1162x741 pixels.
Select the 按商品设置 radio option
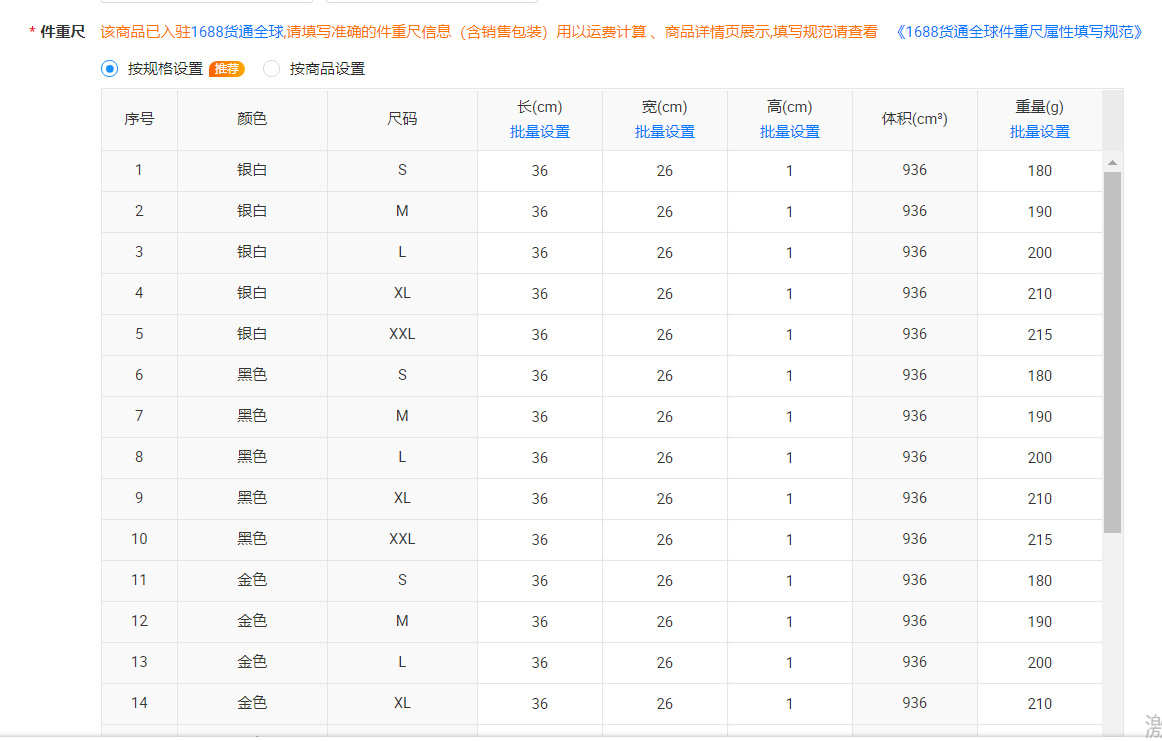click(271, 69)
